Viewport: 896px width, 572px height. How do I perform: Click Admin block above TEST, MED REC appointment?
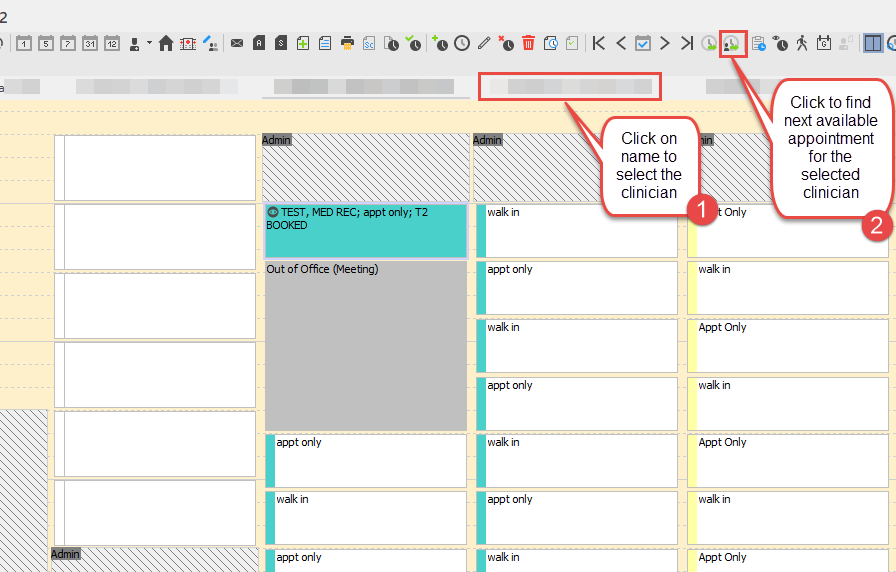tap(366, 167)
